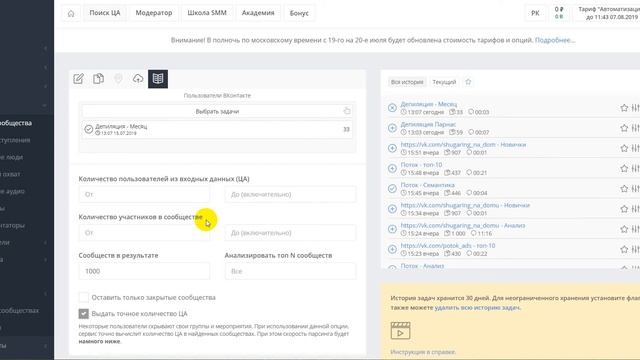Viewport: 640px width, 360px height.
Task: Add shugaring_na_domu - Новички via plus icon
Action: tap(392, 209)
